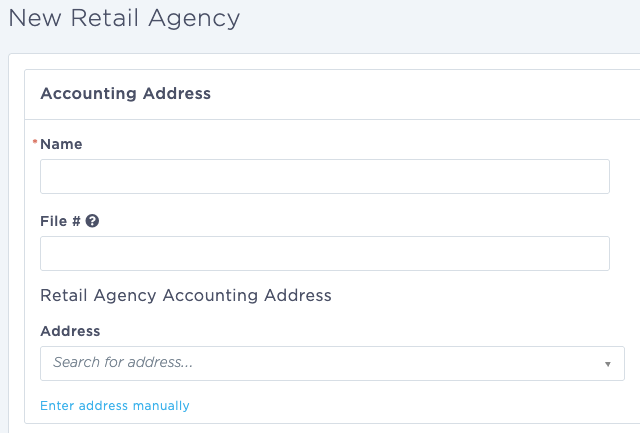Activate the required Name textbox
This screenshot has width=640, height=433.
click(325, 176)
